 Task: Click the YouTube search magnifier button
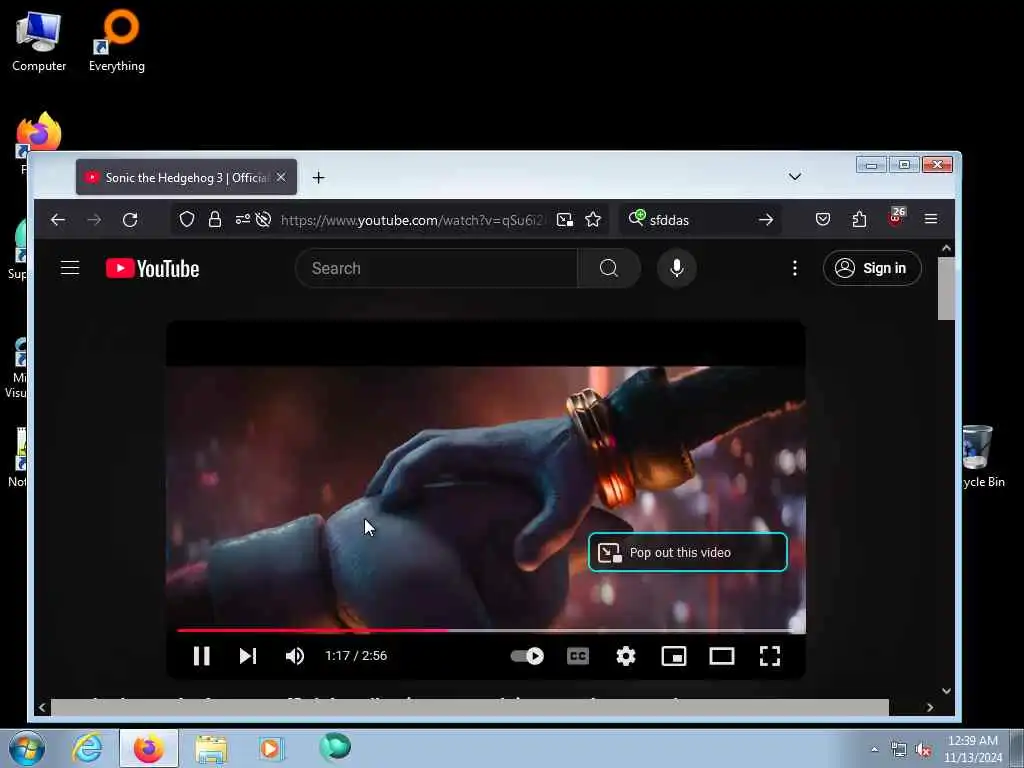point(609,268)
